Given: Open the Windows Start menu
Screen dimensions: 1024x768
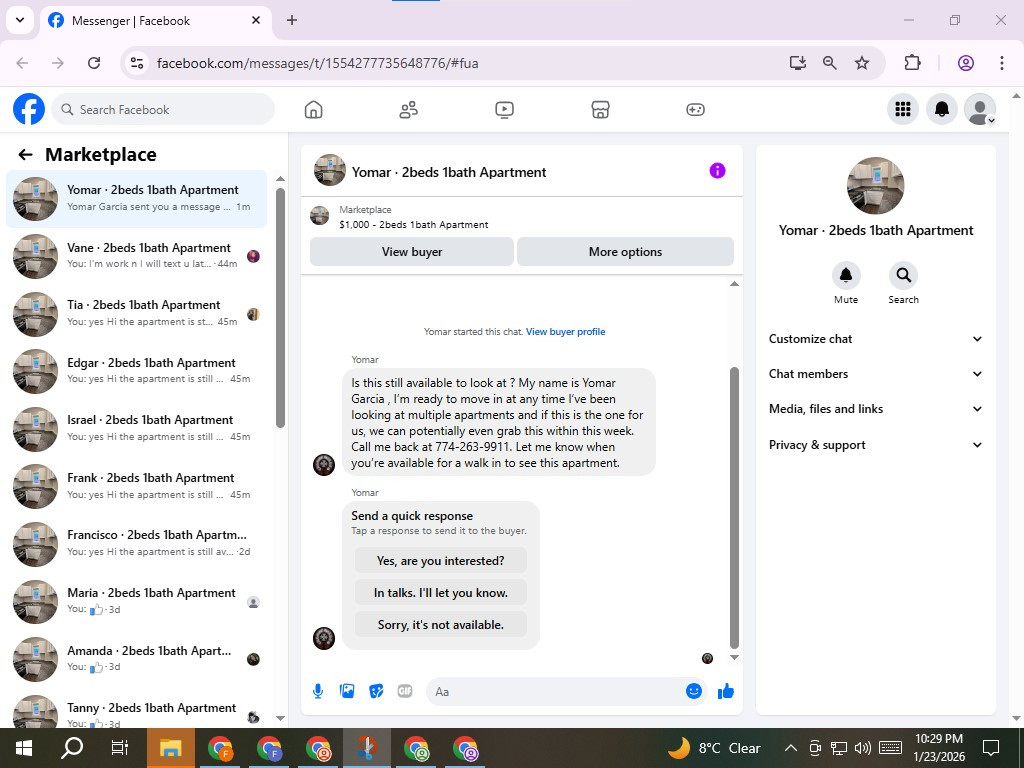Looking at the screenshot, I should tap(24, 748).
